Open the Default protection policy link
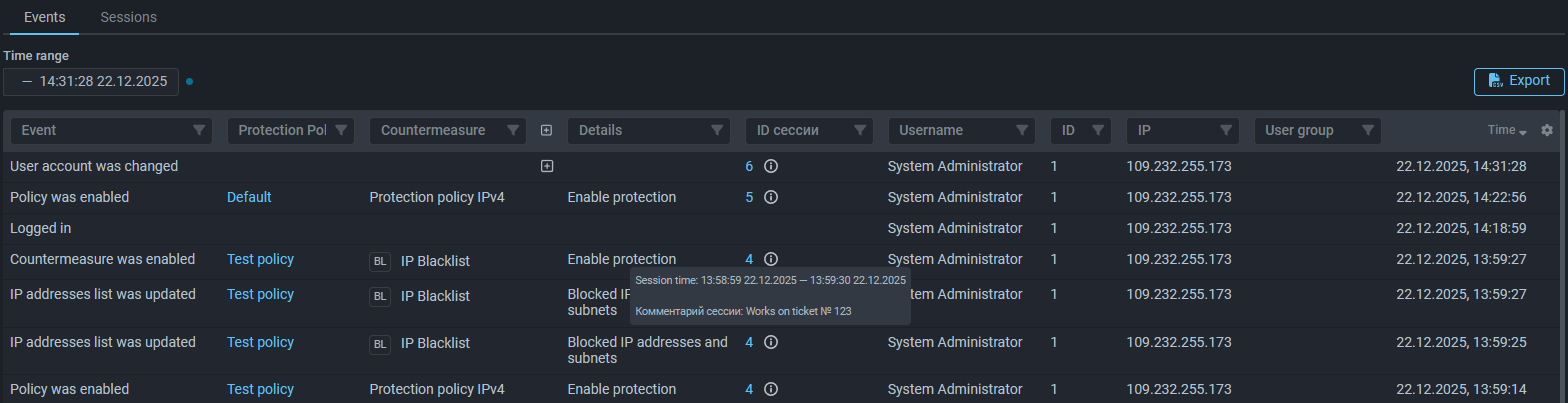This screenshot has height=403, width=1568. tap(249, 198)
